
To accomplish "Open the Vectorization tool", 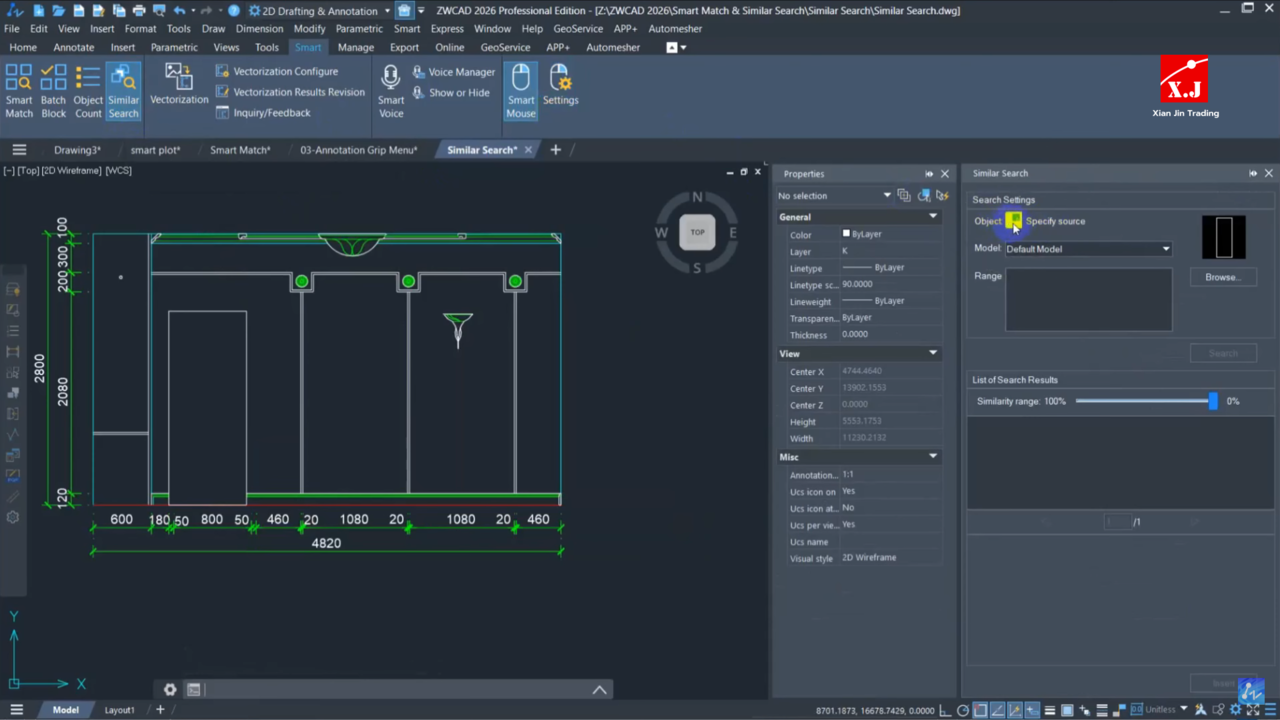I will tap(179, 84).
